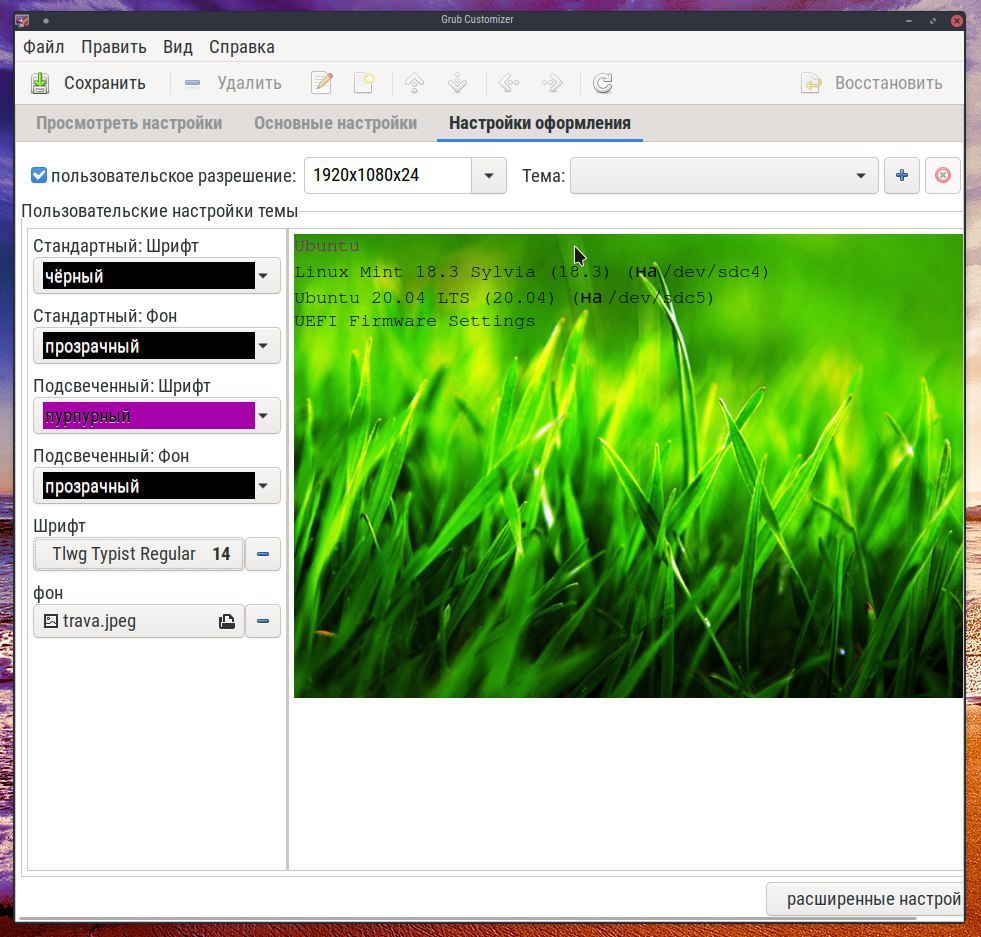Image resolution: width=981 pixels, height=937 pixels.
Task: Click Ubuntu 20.04 LTS preview entry
Action: pyautogui.click(x=504, y=298)
